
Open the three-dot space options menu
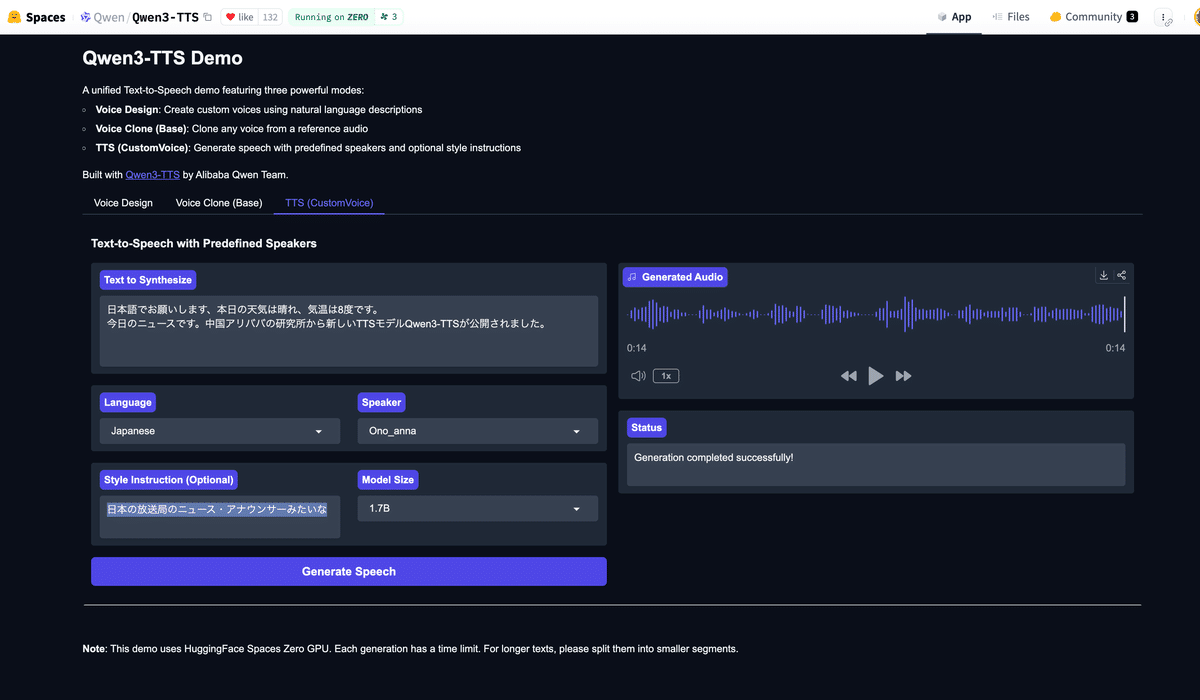1164,17
